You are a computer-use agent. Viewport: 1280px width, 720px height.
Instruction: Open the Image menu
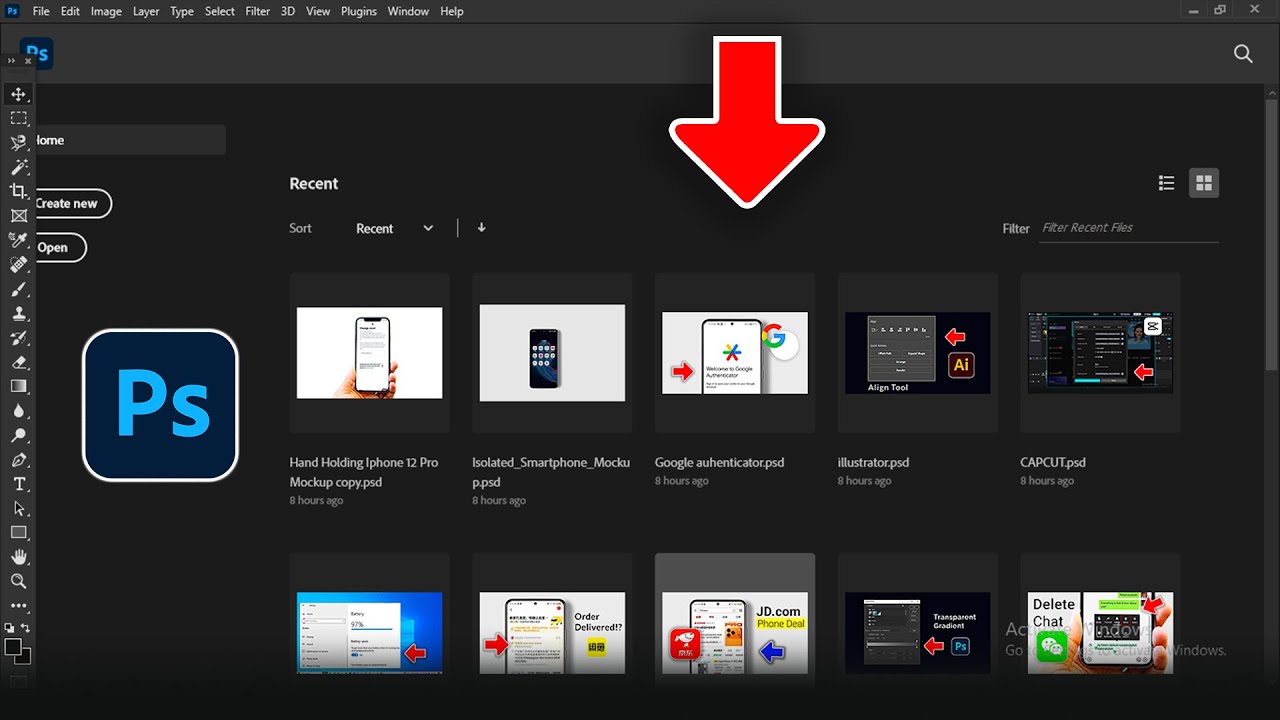[x=106, y=11]
